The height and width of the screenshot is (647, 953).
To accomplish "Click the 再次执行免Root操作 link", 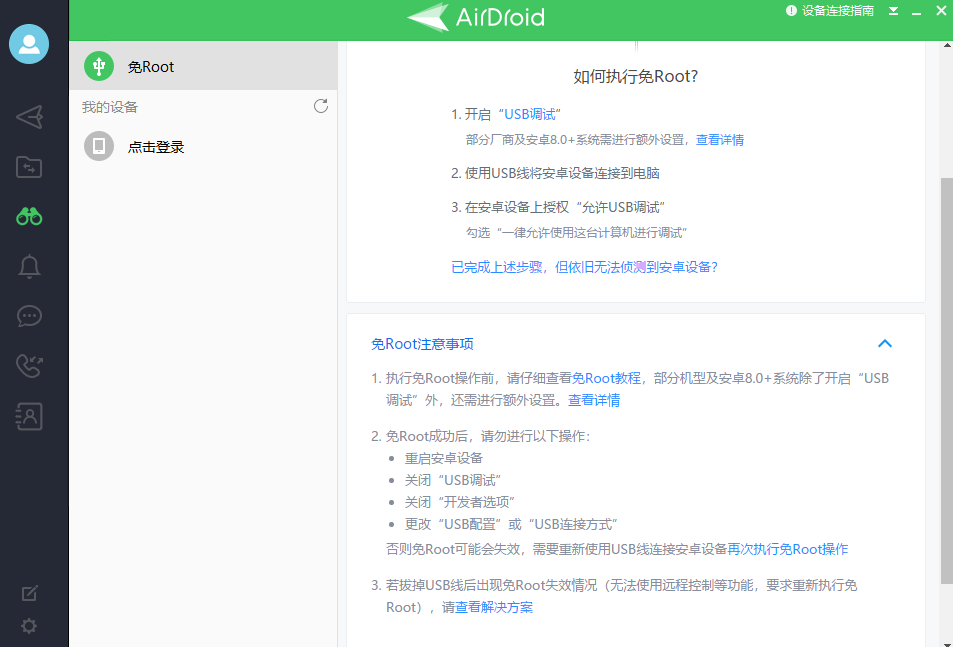I will click(787, 549).
